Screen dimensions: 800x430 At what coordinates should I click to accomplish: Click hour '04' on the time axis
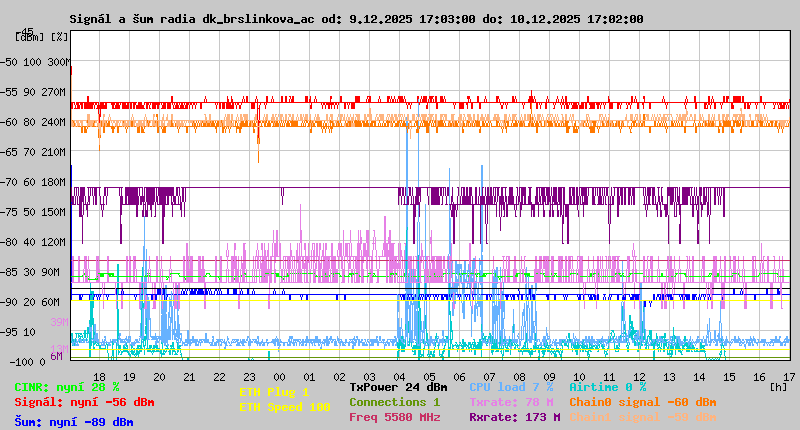tap(399, 377)
